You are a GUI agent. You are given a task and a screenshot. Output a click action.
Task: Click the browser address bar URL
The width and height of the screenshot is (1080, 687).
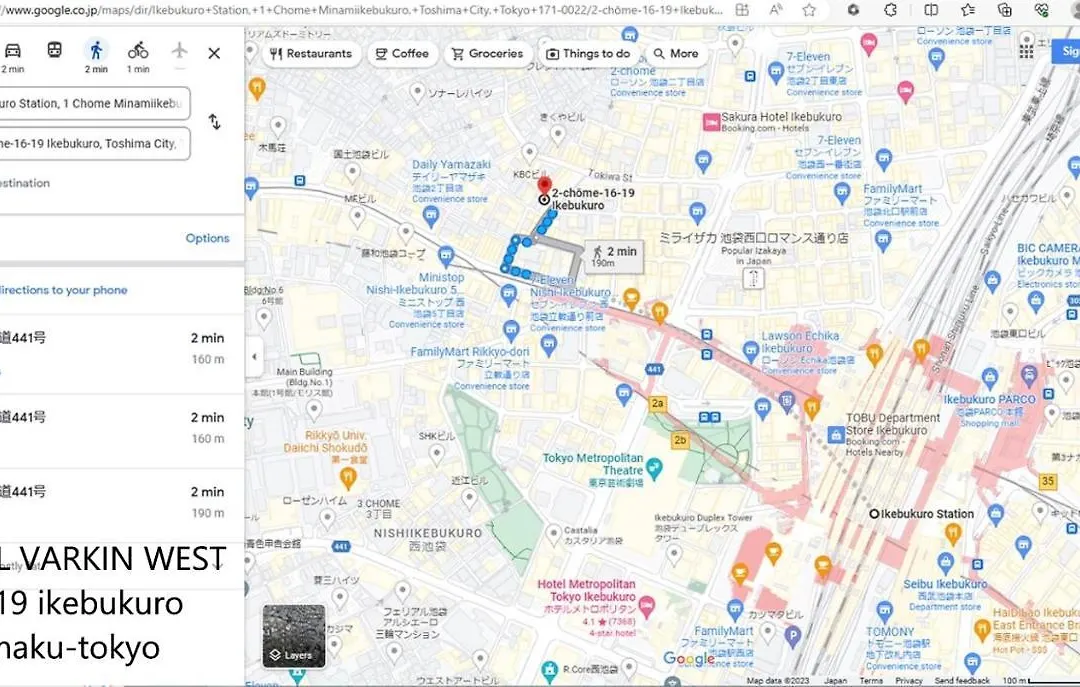tap(361, 10)
